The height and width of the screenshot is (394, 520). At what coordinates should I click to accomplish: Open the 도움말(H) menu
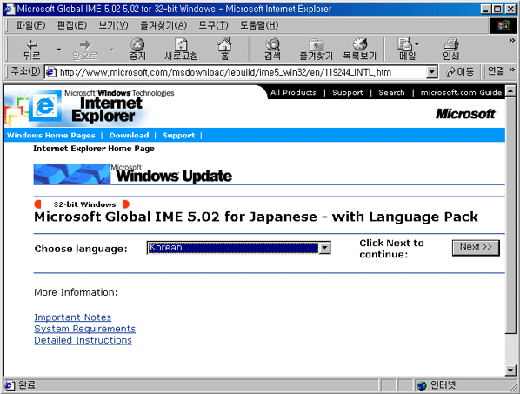tap(259, 25)
